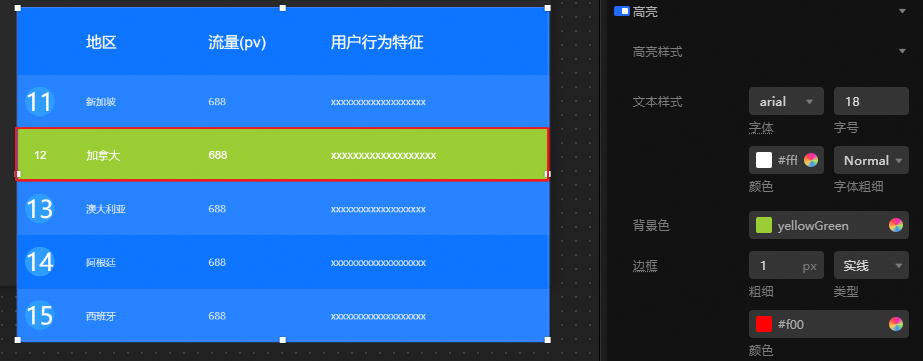Collapse the 高亮样式 section arrow
The height and width of the screenshot is (361, 923).
[x=902, y=52]
